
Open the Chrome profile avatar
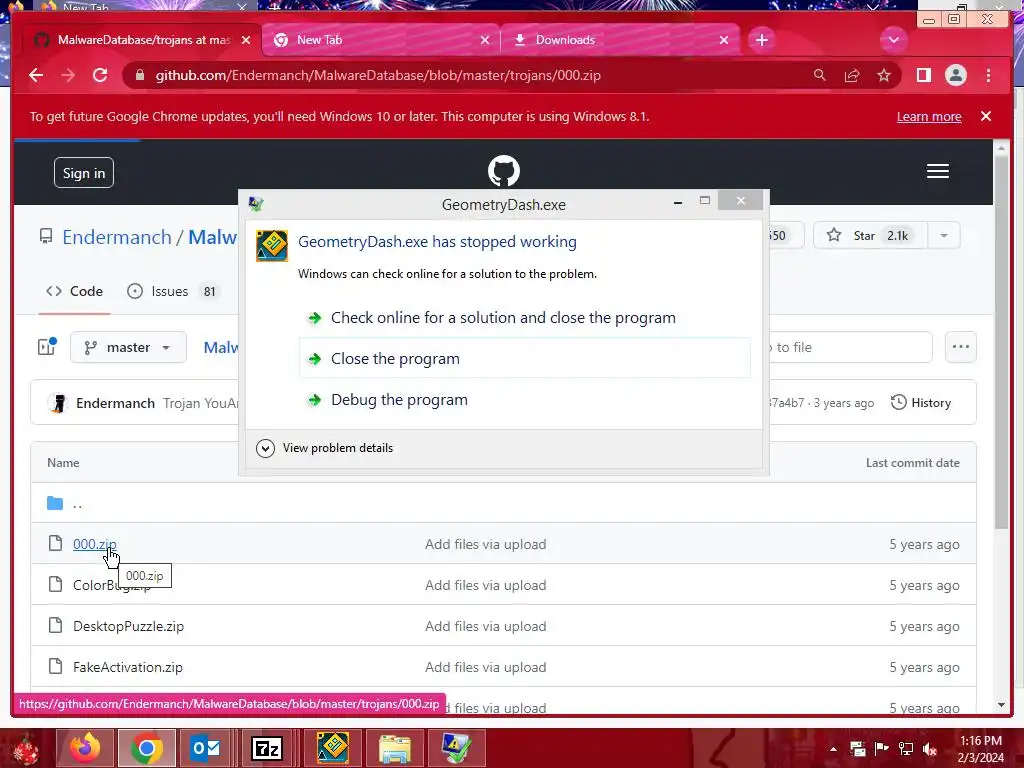point(955,75)
